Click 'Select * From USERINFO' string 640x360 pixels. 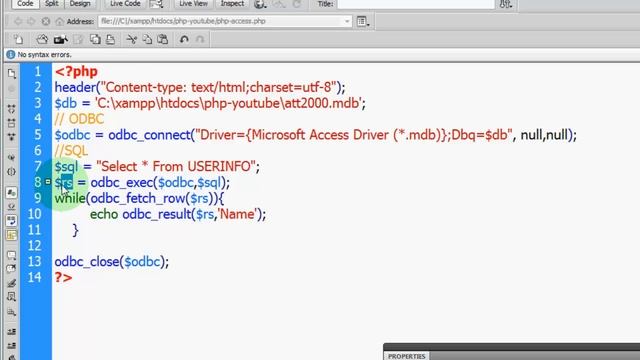point(176,167)
